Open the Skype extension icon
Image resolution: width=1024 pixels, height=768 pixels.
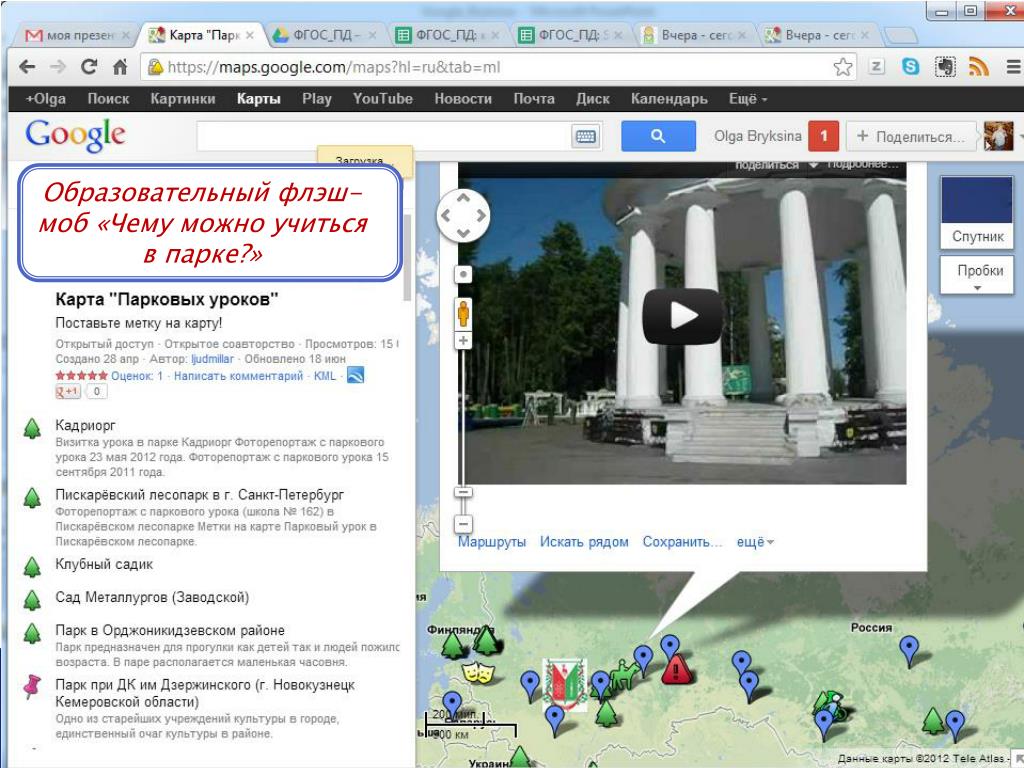(910, 66)
